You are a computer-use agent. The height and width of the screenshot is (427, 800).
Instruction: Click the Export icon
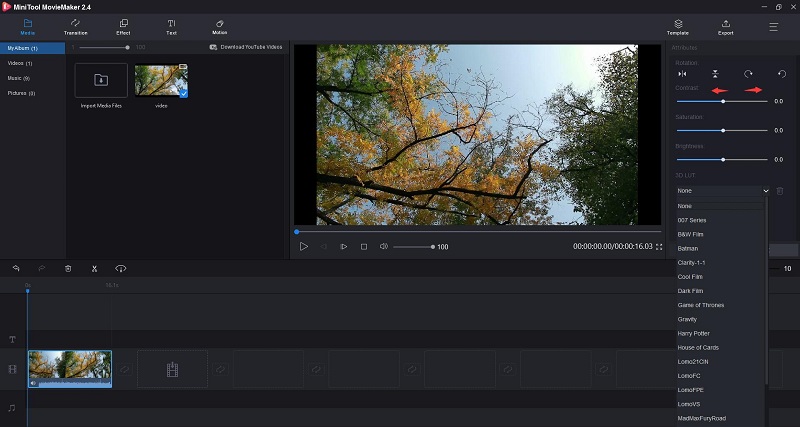[x=726, y=28]
